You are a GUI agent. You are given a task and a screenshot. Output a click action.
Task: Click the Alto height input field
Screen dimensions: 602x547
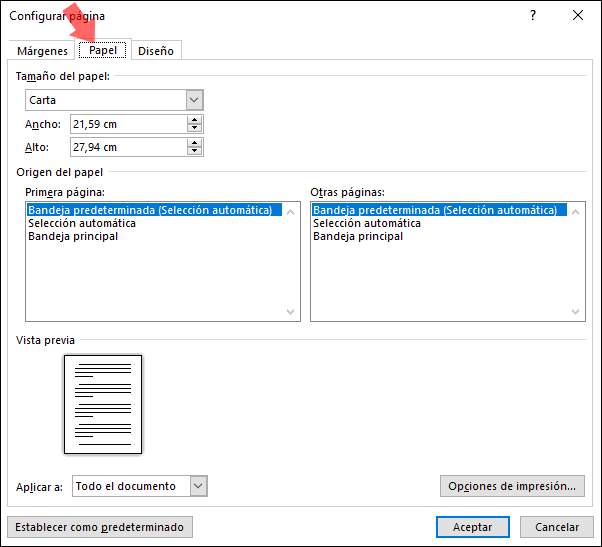[x=129, y=147]
